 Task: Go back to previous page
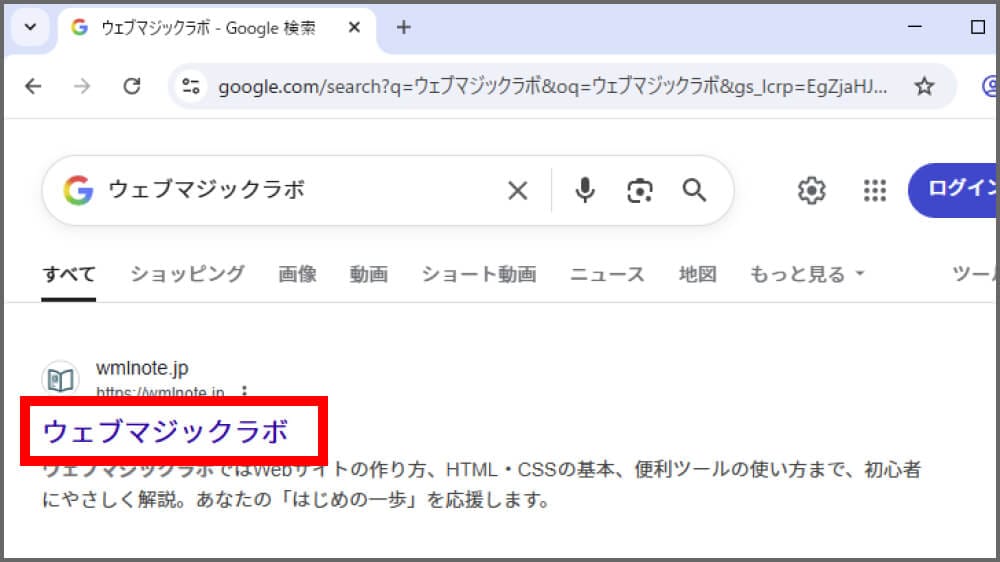(x=33, y=87)
